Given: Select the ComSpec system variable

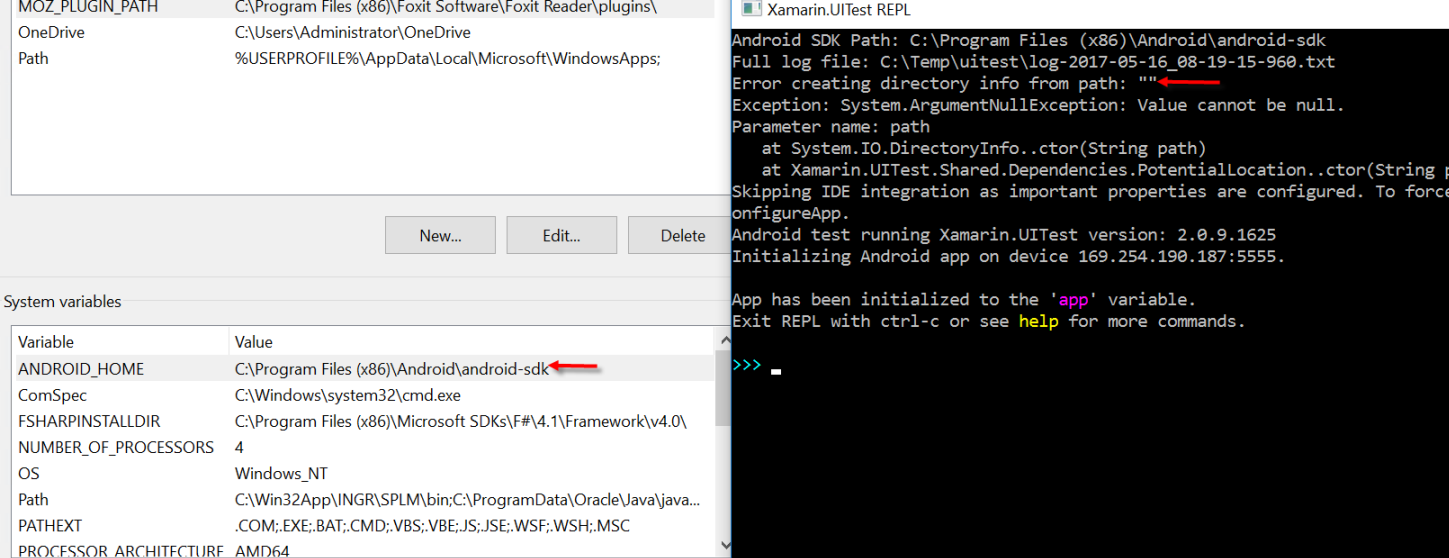Looking at the screenshot, I should (x=364, y=395).
